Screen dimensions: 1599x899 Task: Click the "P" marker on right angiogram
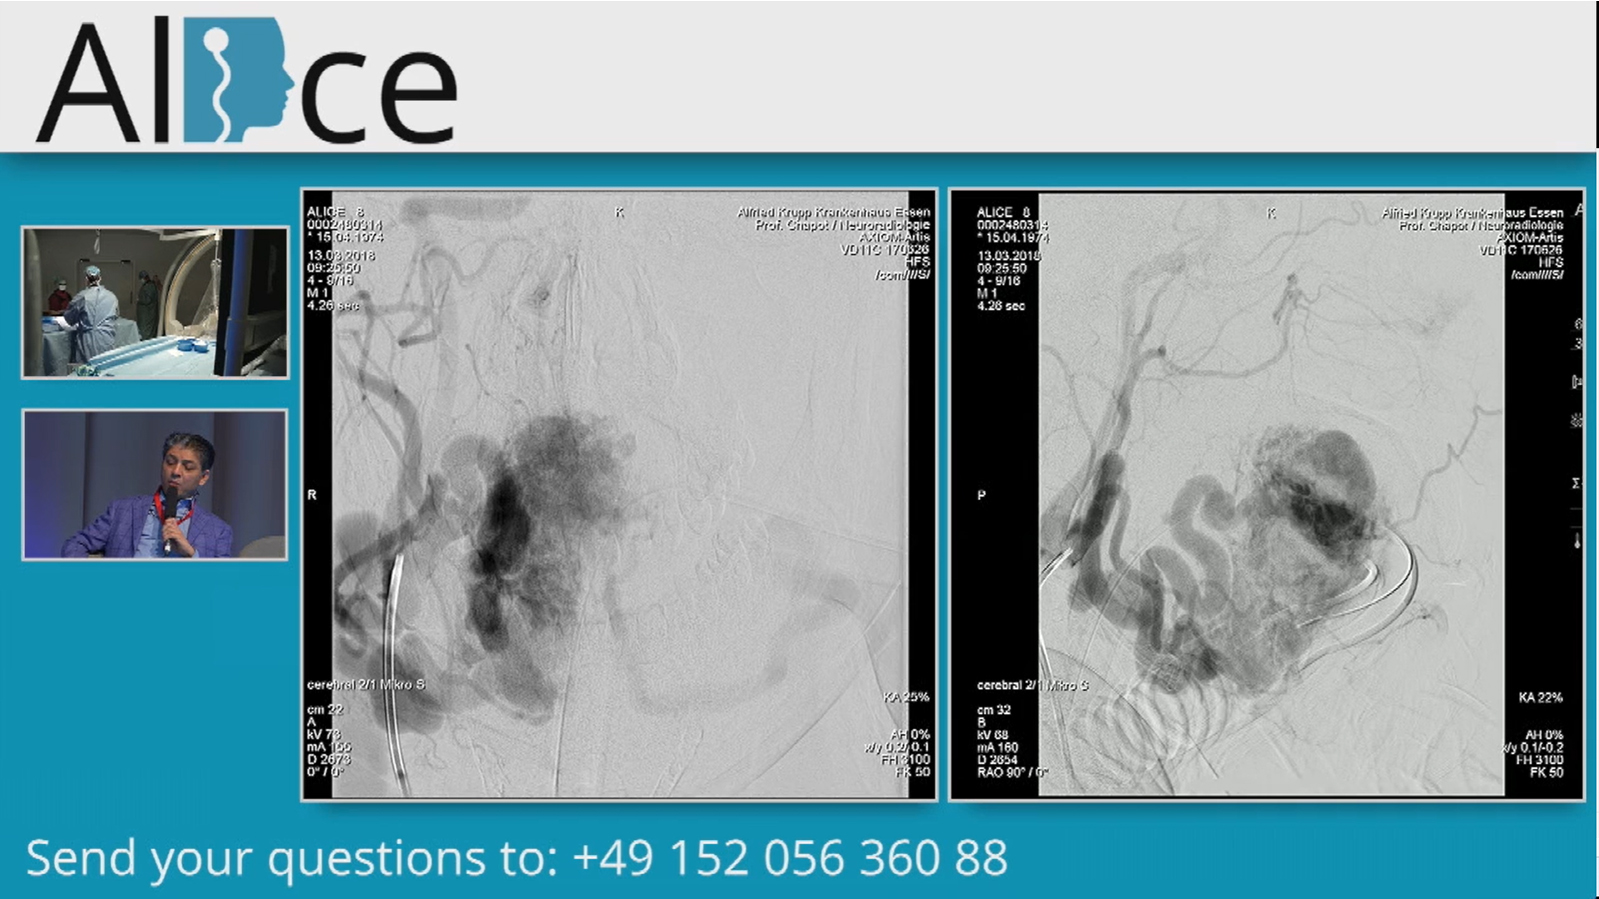pyautogui.click(x=981, y=495)
